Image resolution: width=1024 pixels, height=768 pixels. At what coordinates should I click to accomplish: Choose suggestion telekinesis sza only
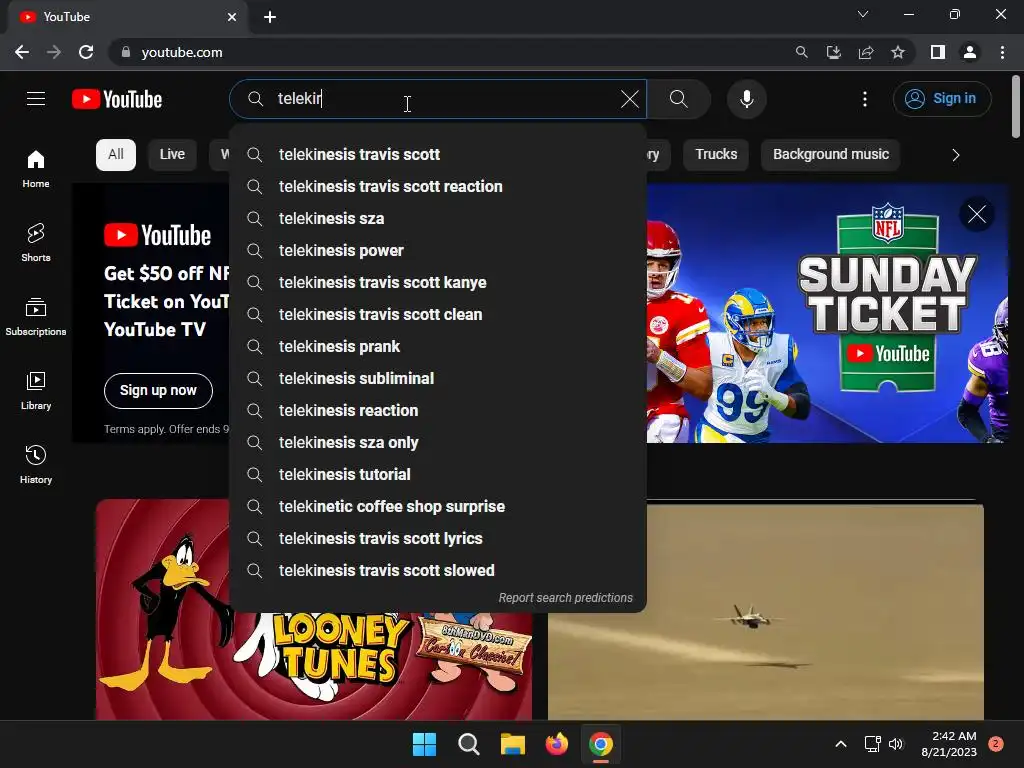[438, 442]
